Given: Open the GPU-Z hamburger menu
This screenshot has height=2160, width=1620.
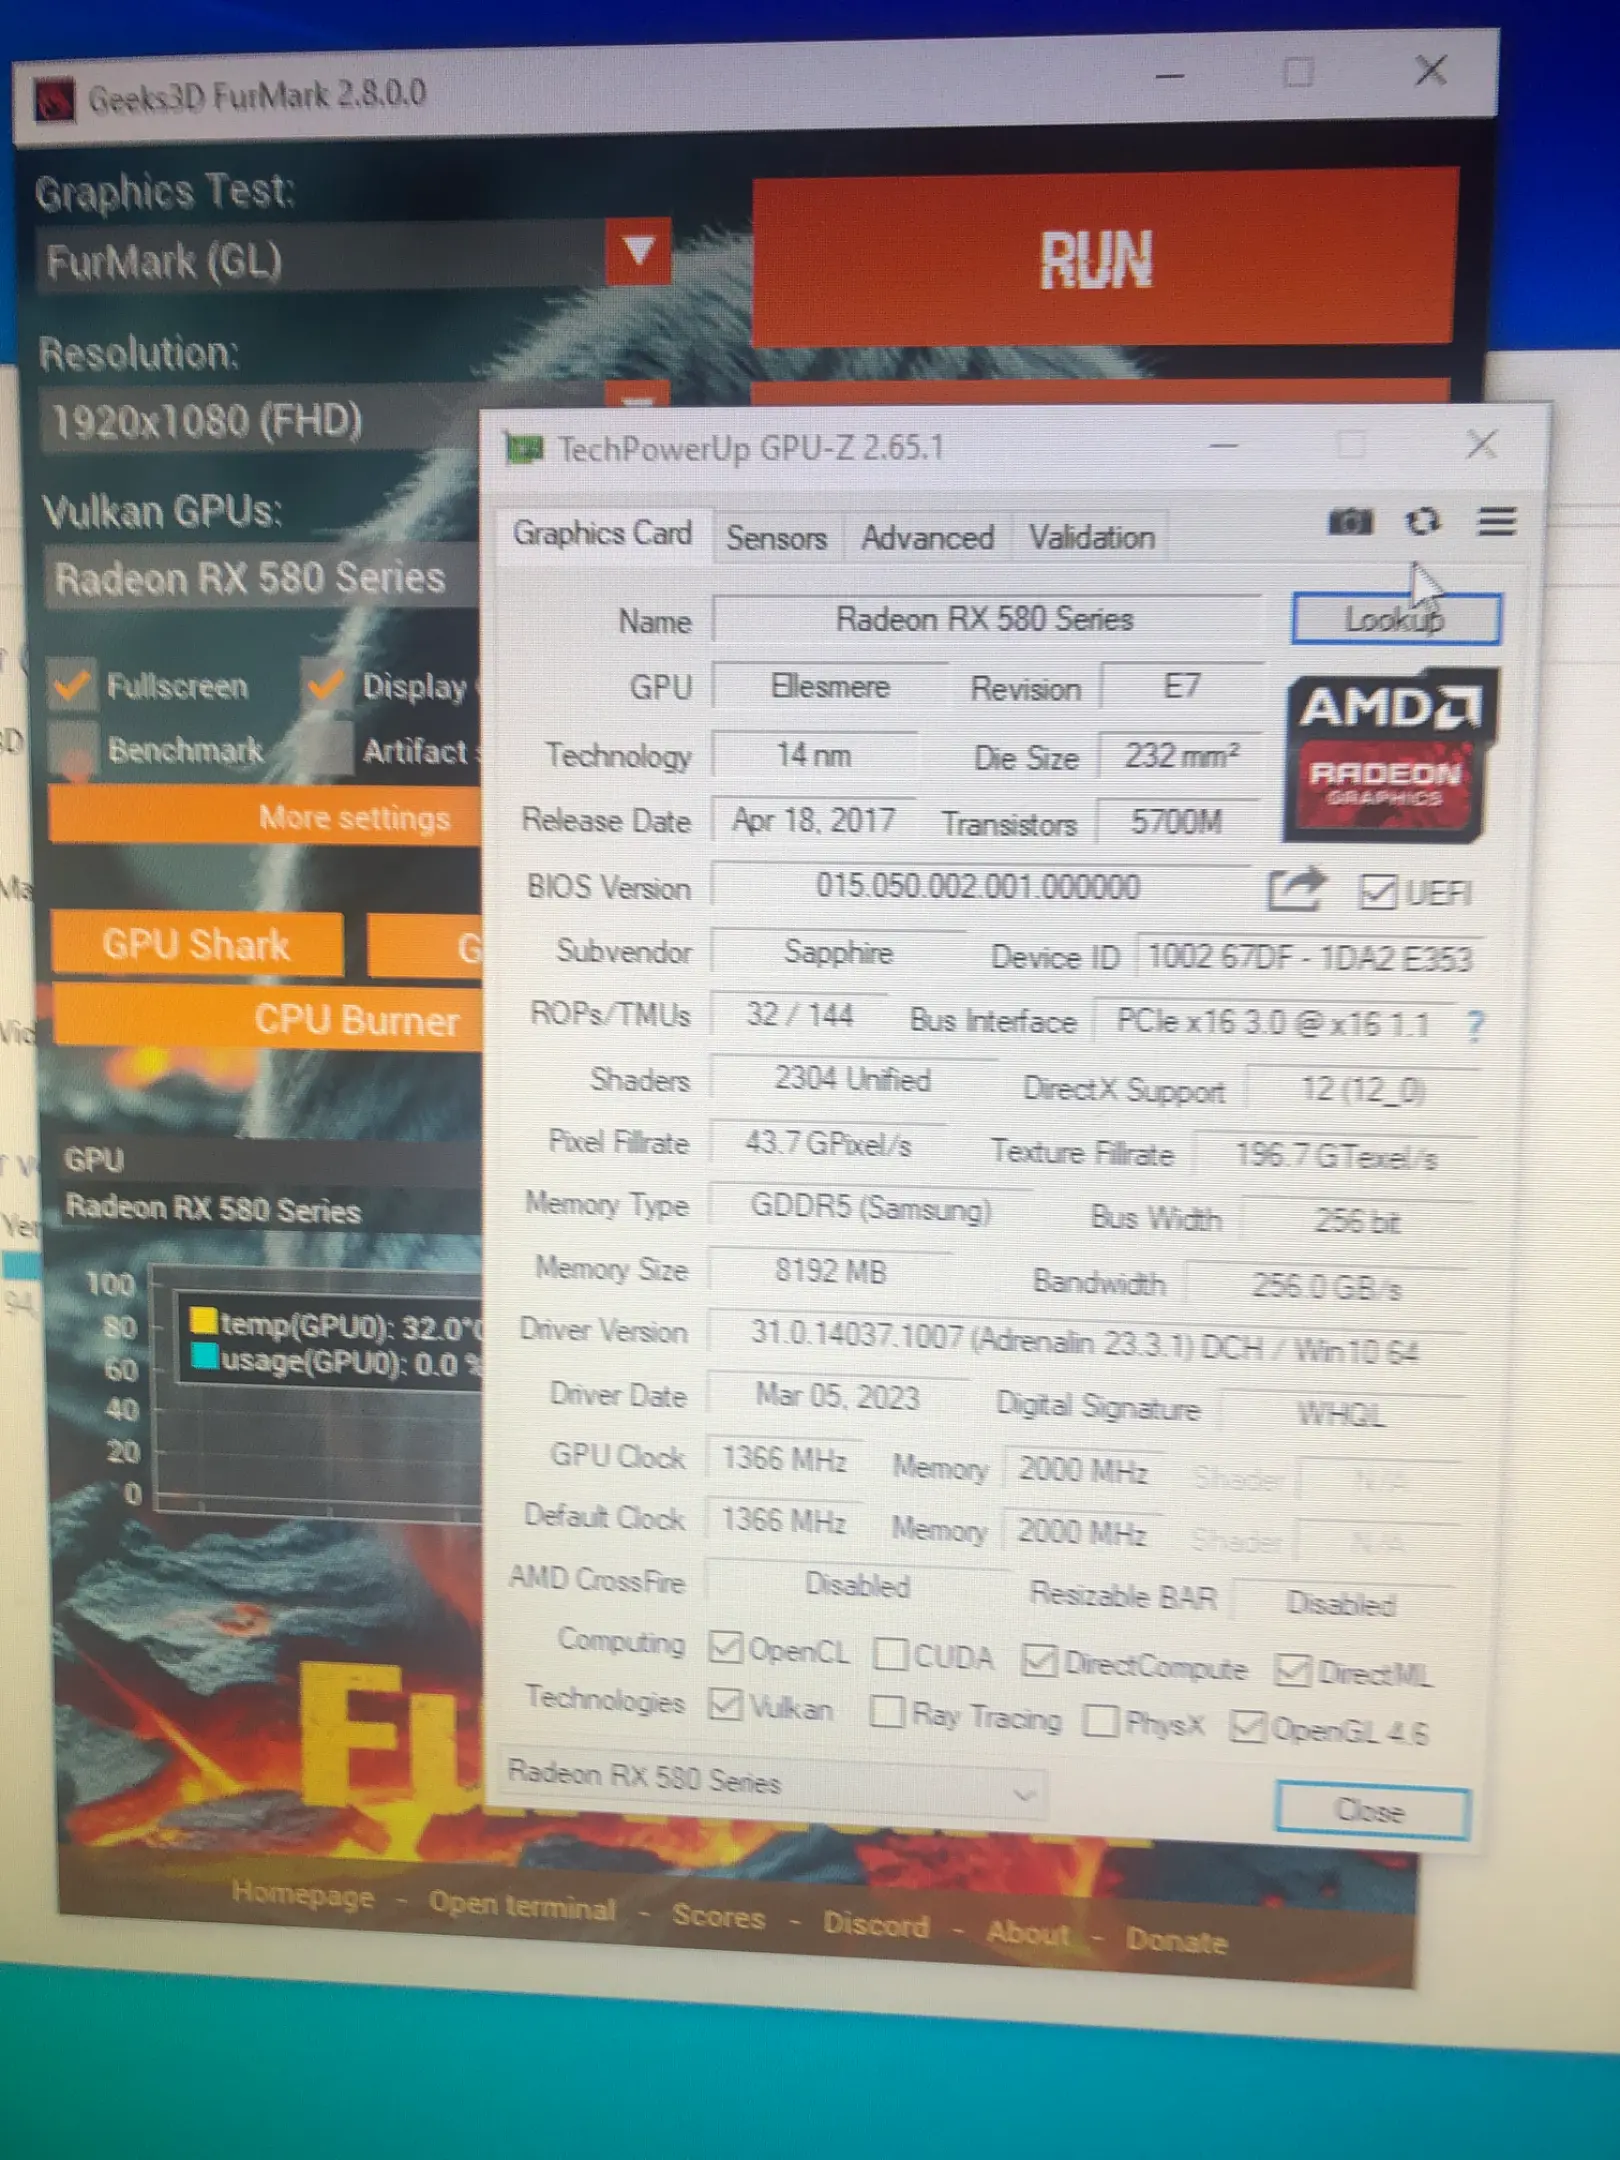Looking at the screenshot, I should click(x=1496, y=521).
